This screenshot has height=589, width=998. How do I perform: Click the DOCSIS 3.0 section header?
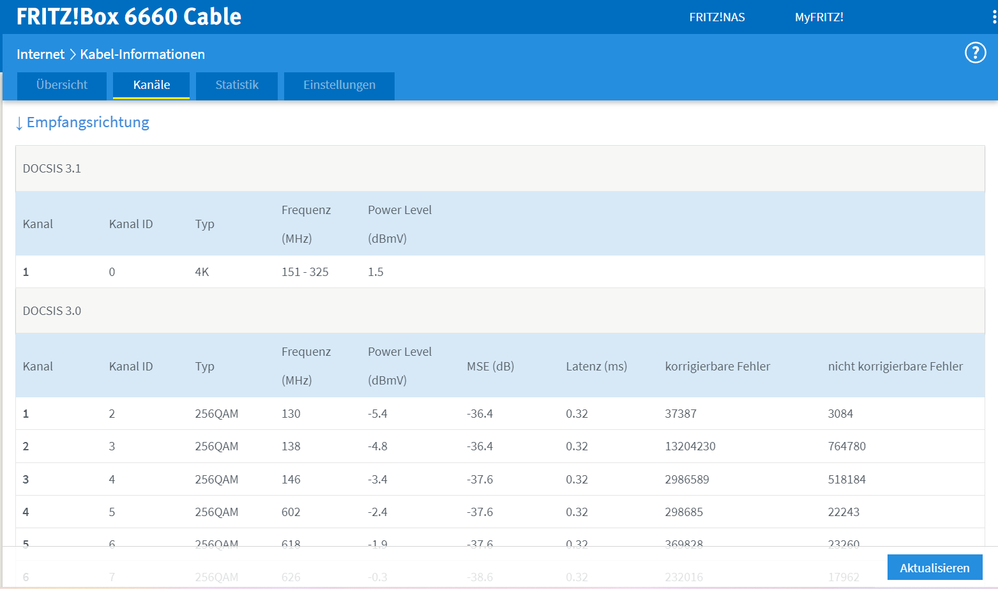500,311
